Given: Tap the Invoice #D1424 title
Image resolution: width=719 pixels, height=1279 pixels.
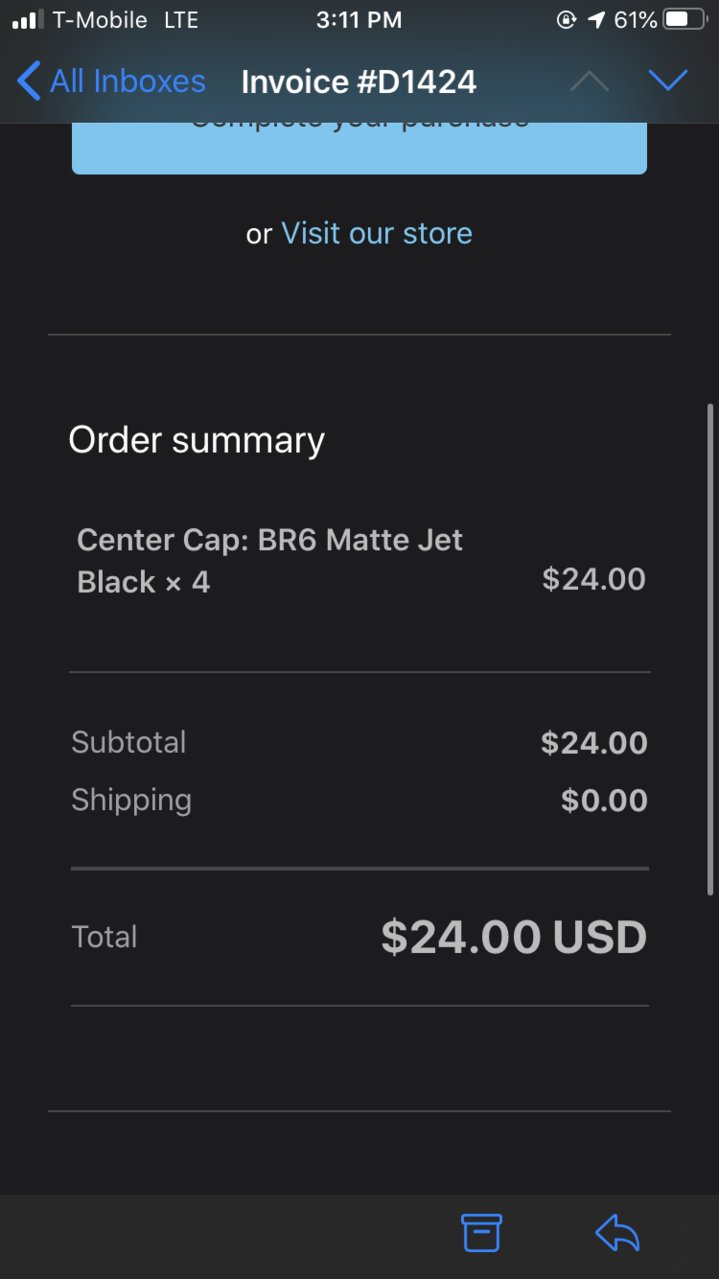Looking at the screenshot, I should tap(359, 81).
